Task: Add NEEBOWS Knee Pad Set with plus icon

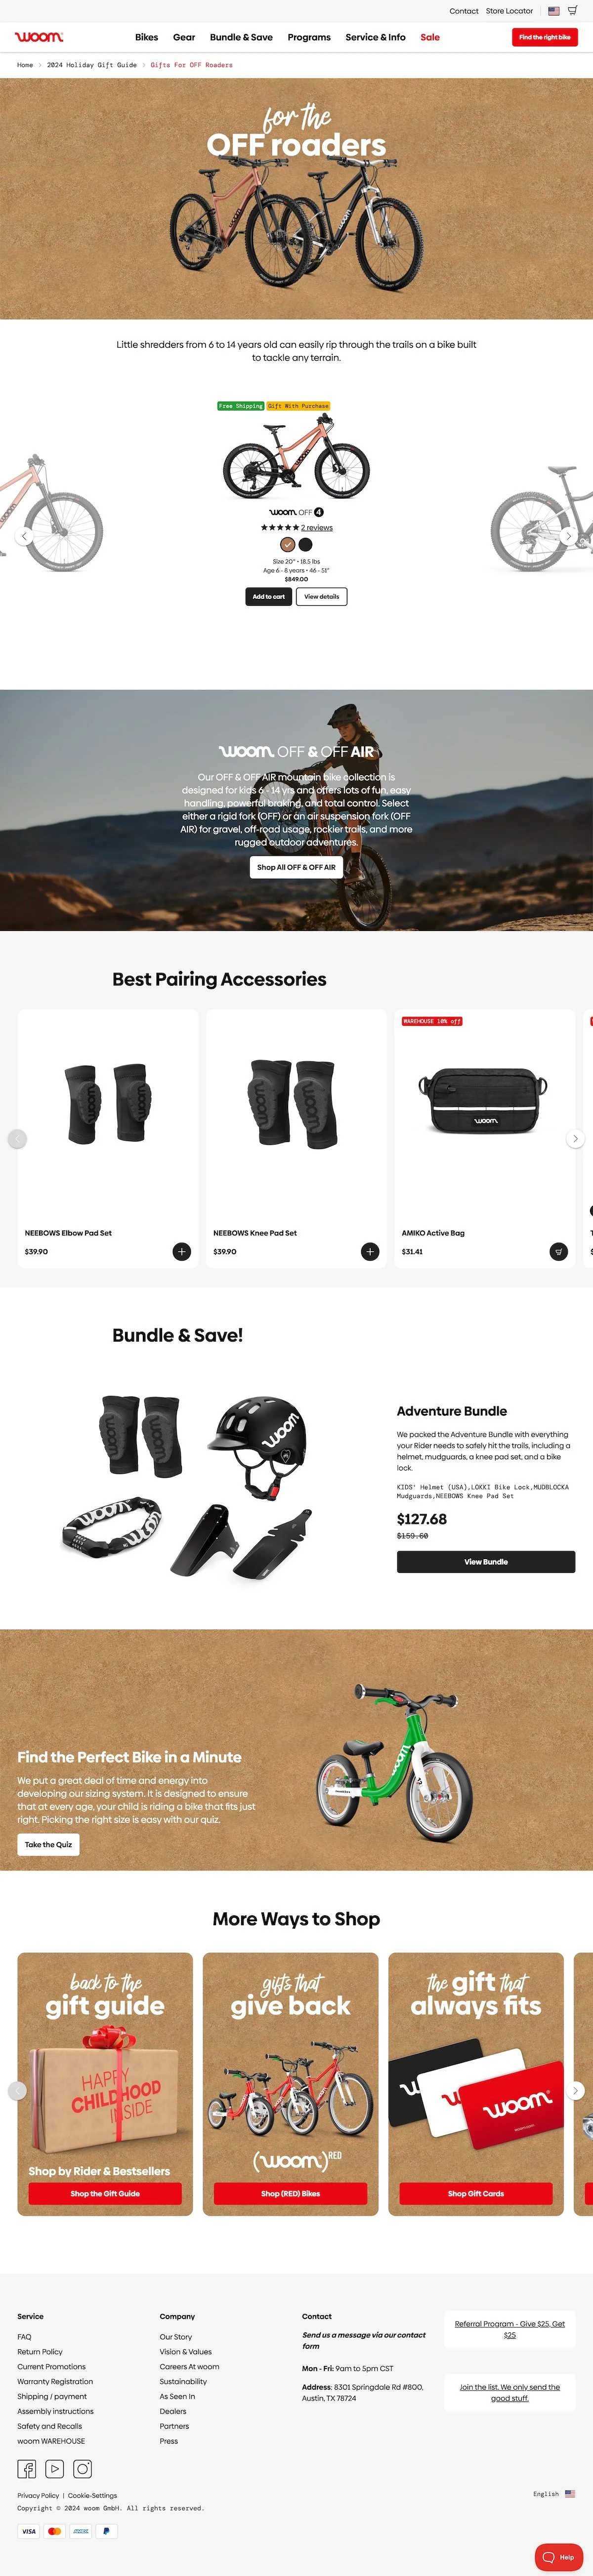Action: (x=370, y=1251)
